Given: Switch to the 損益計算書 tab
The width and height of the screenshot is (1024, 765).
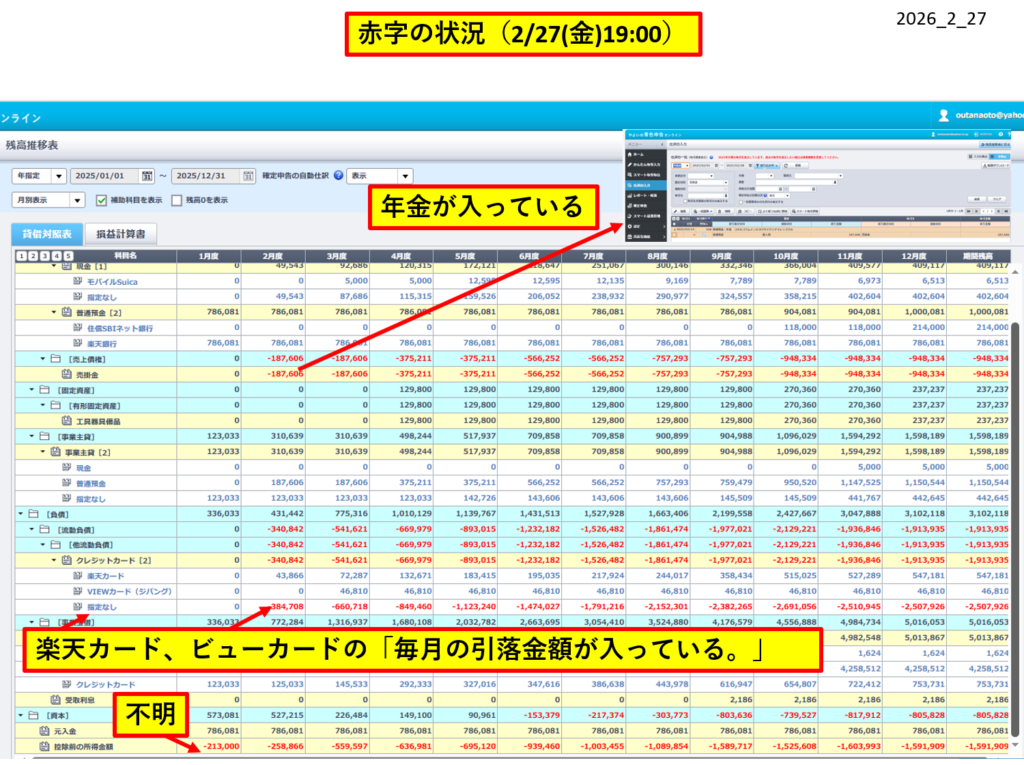Looking at the screenshot, I should [x=119, y=234].
